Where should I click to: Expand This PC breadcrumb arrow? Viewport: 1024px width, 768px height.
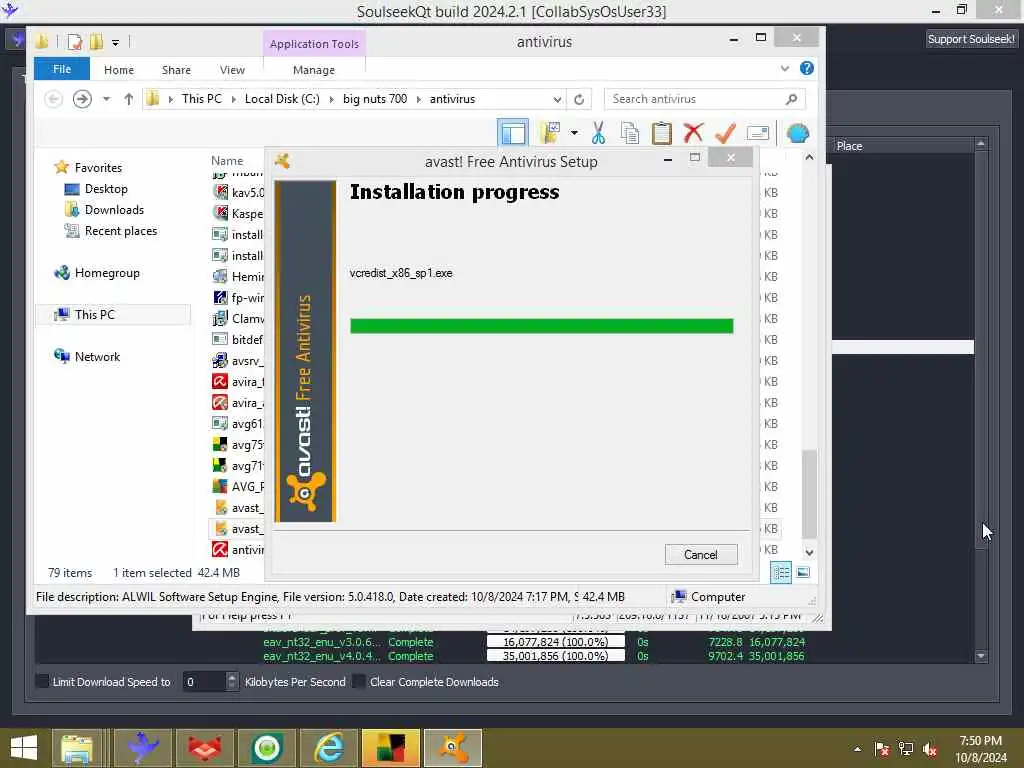tap(233, 99)
